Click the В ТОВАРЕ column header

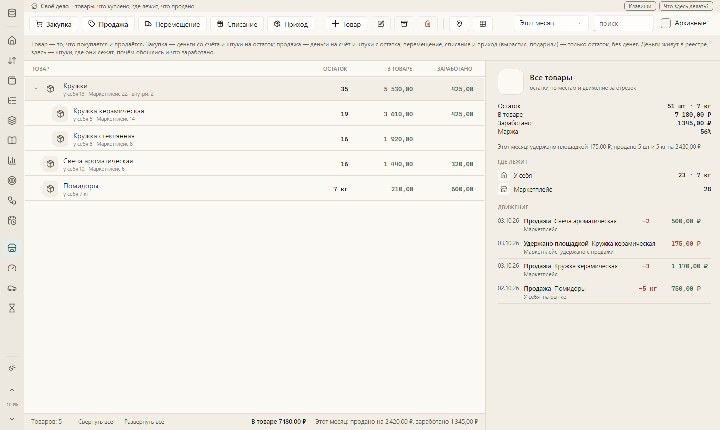399,69
